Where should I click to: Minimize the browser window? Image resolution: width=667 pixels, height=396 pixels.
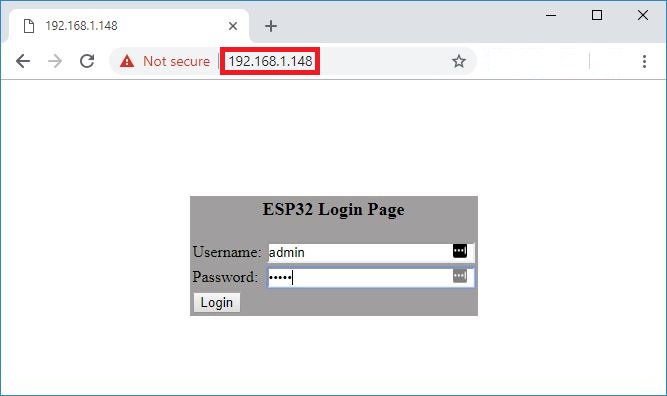(551, 15)
